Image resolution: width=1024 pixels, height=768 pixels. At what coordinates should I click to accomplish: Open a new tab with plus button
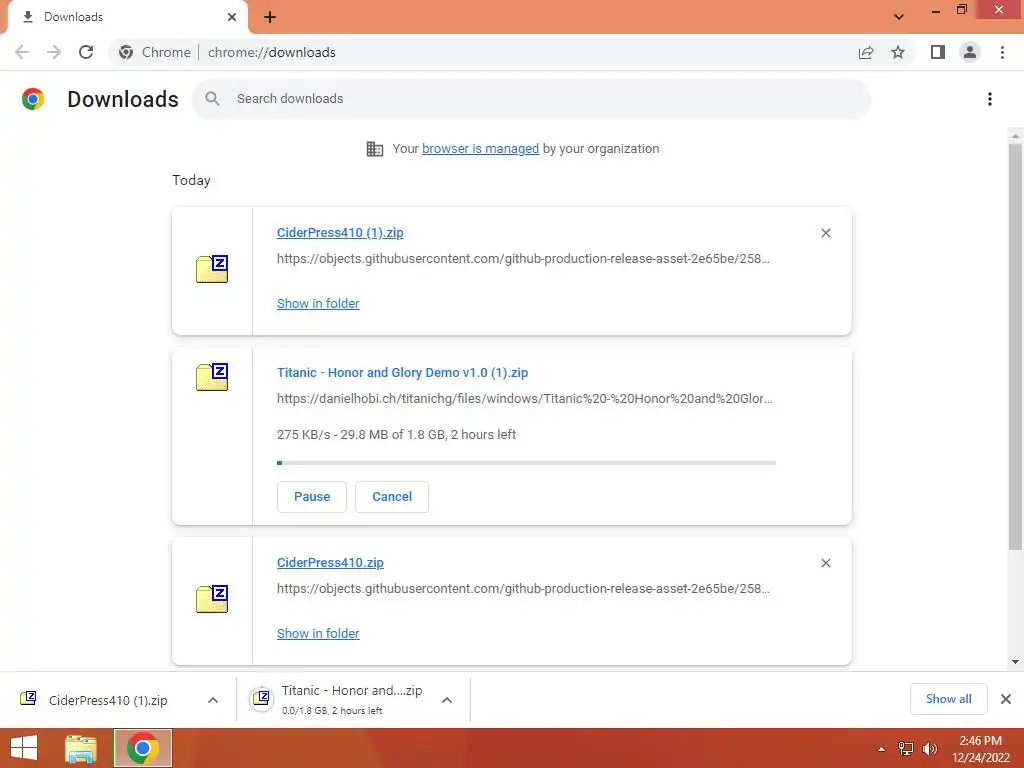[270, 17]
